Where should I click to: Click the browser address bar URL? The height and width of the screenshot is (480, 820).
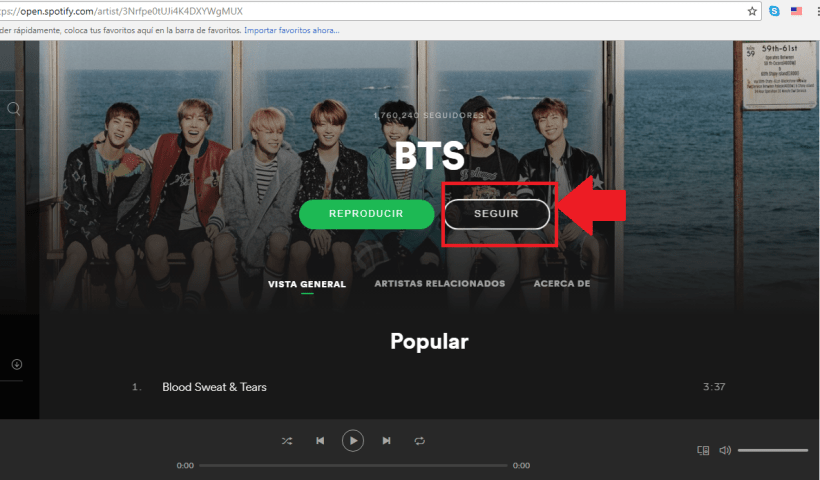click(121, 11)
